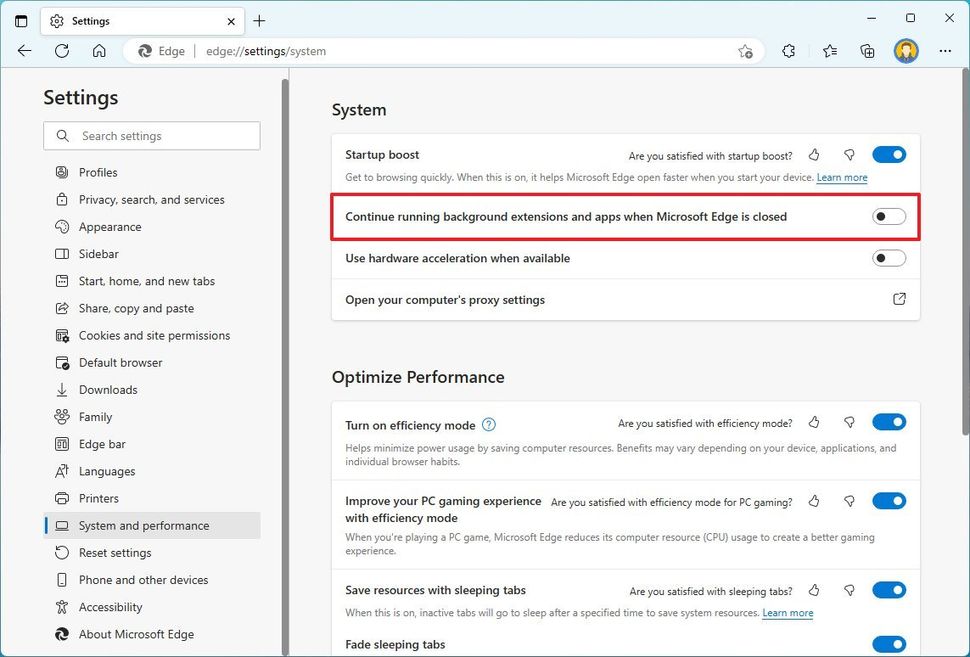Select the Printers settings icon
The height and width of the screenshot is (657, 970).
[x=62, y=498]
